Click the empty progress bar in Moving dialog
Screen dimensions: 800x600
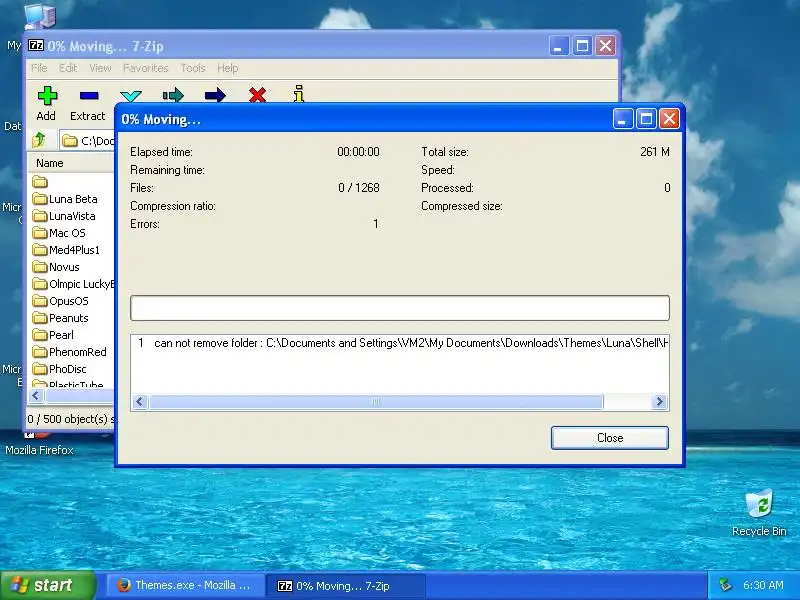pyautogui.click(x=400, y=308)
